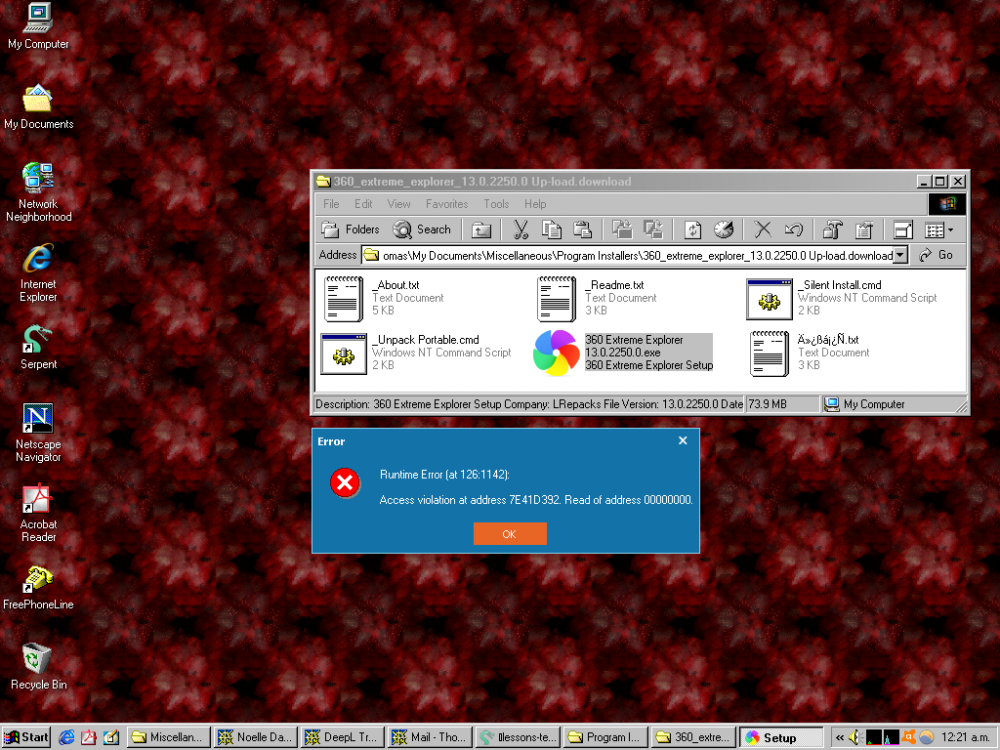The height and width of the screenshot is (750, 1000).
Task: Click the Netscape Navigator desktop icon
Action: (x=38, y=432)
